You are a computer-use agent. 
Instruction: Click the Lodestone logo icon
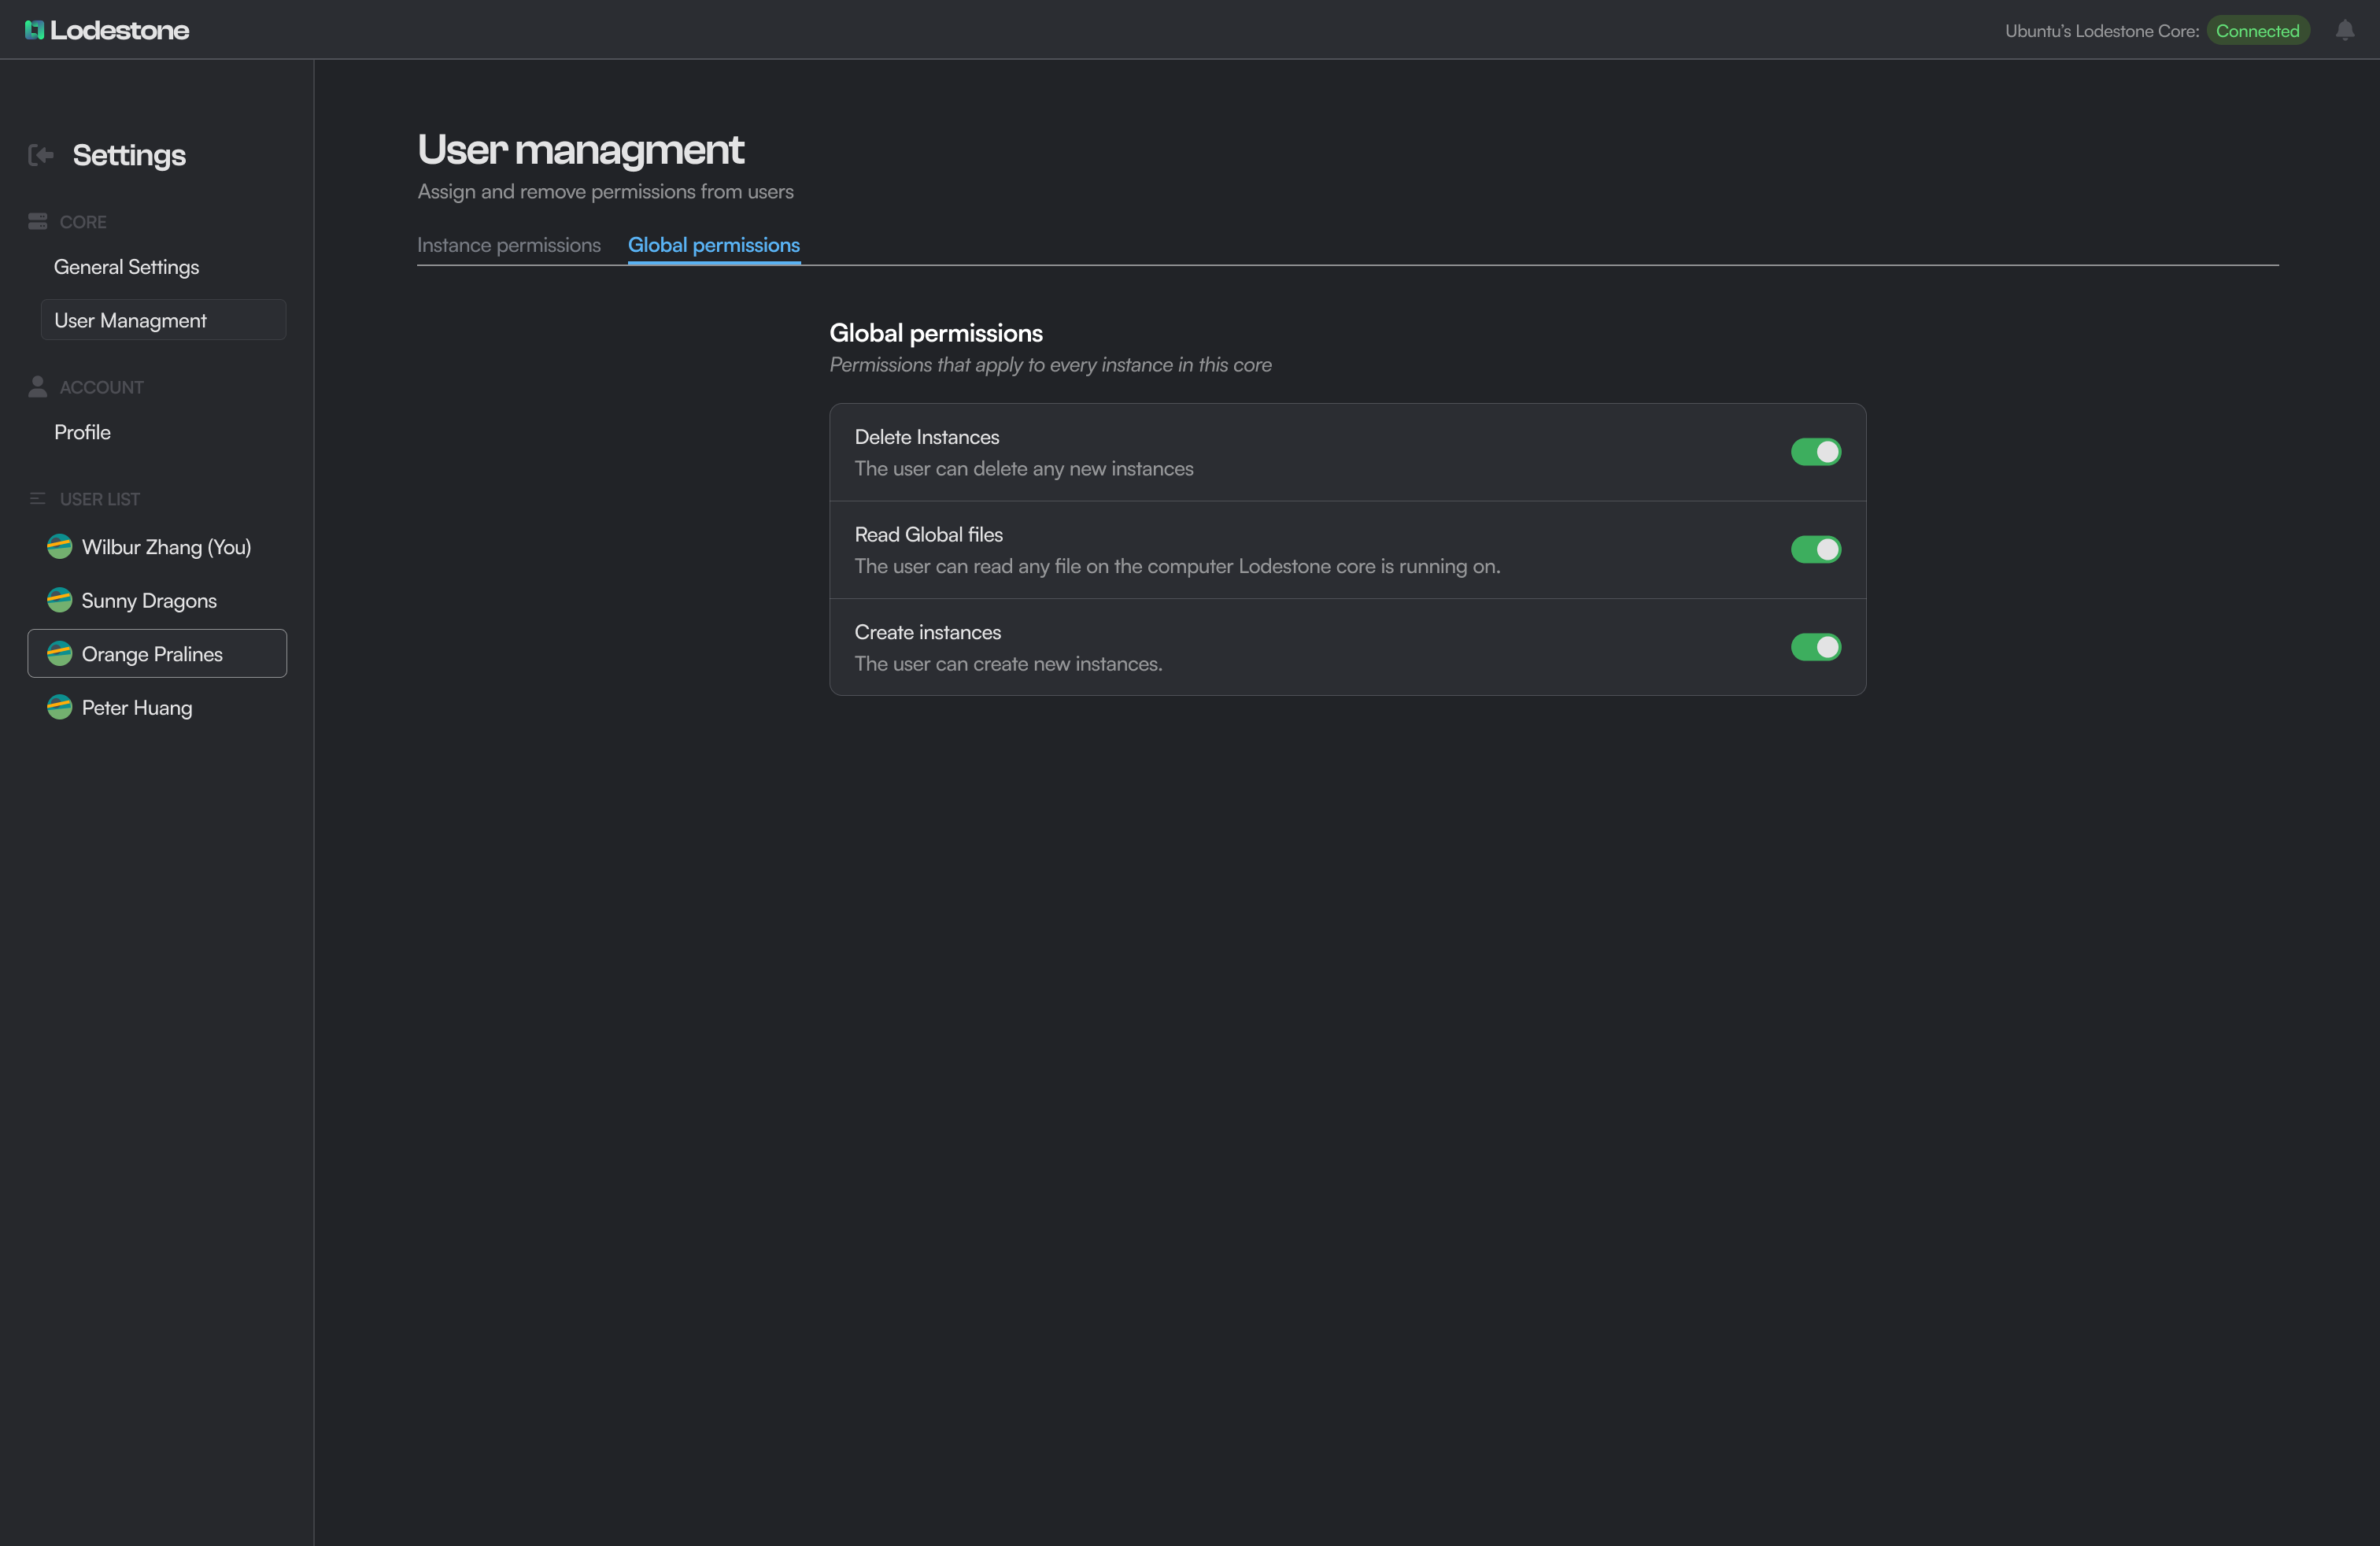(34, 30)
